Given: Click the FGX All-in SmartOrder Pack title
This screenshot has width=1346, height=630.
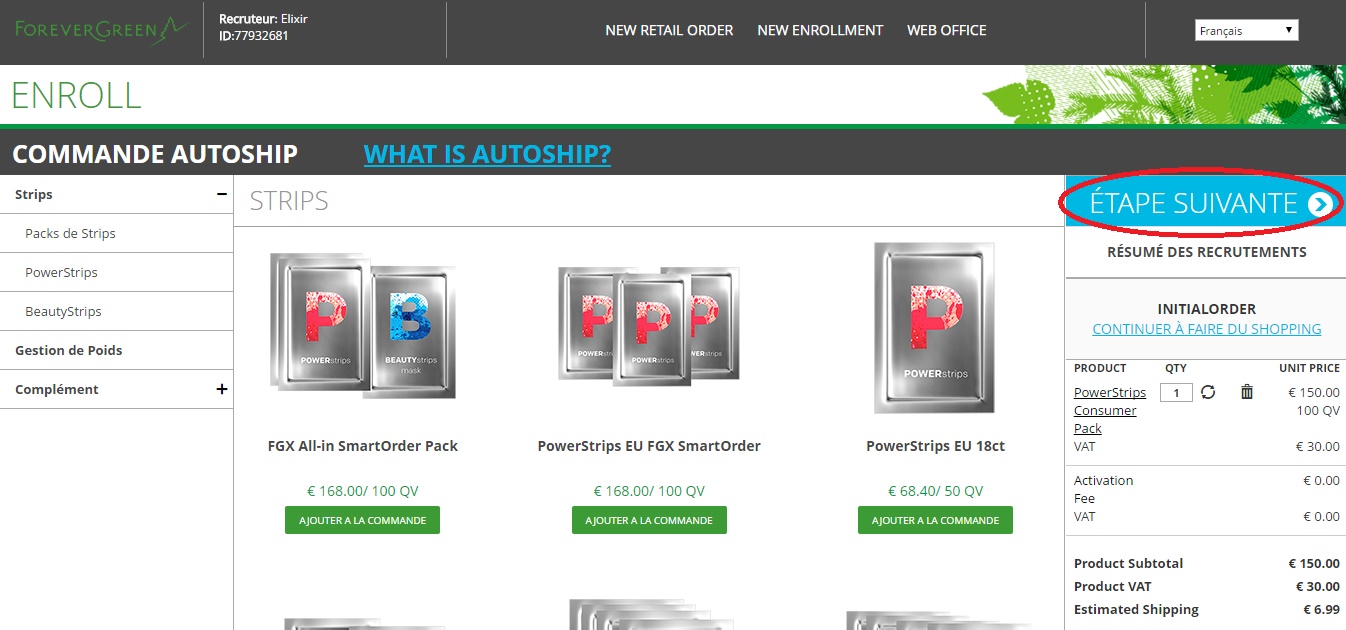Looking at the screenshot, I should coord(363,446).
